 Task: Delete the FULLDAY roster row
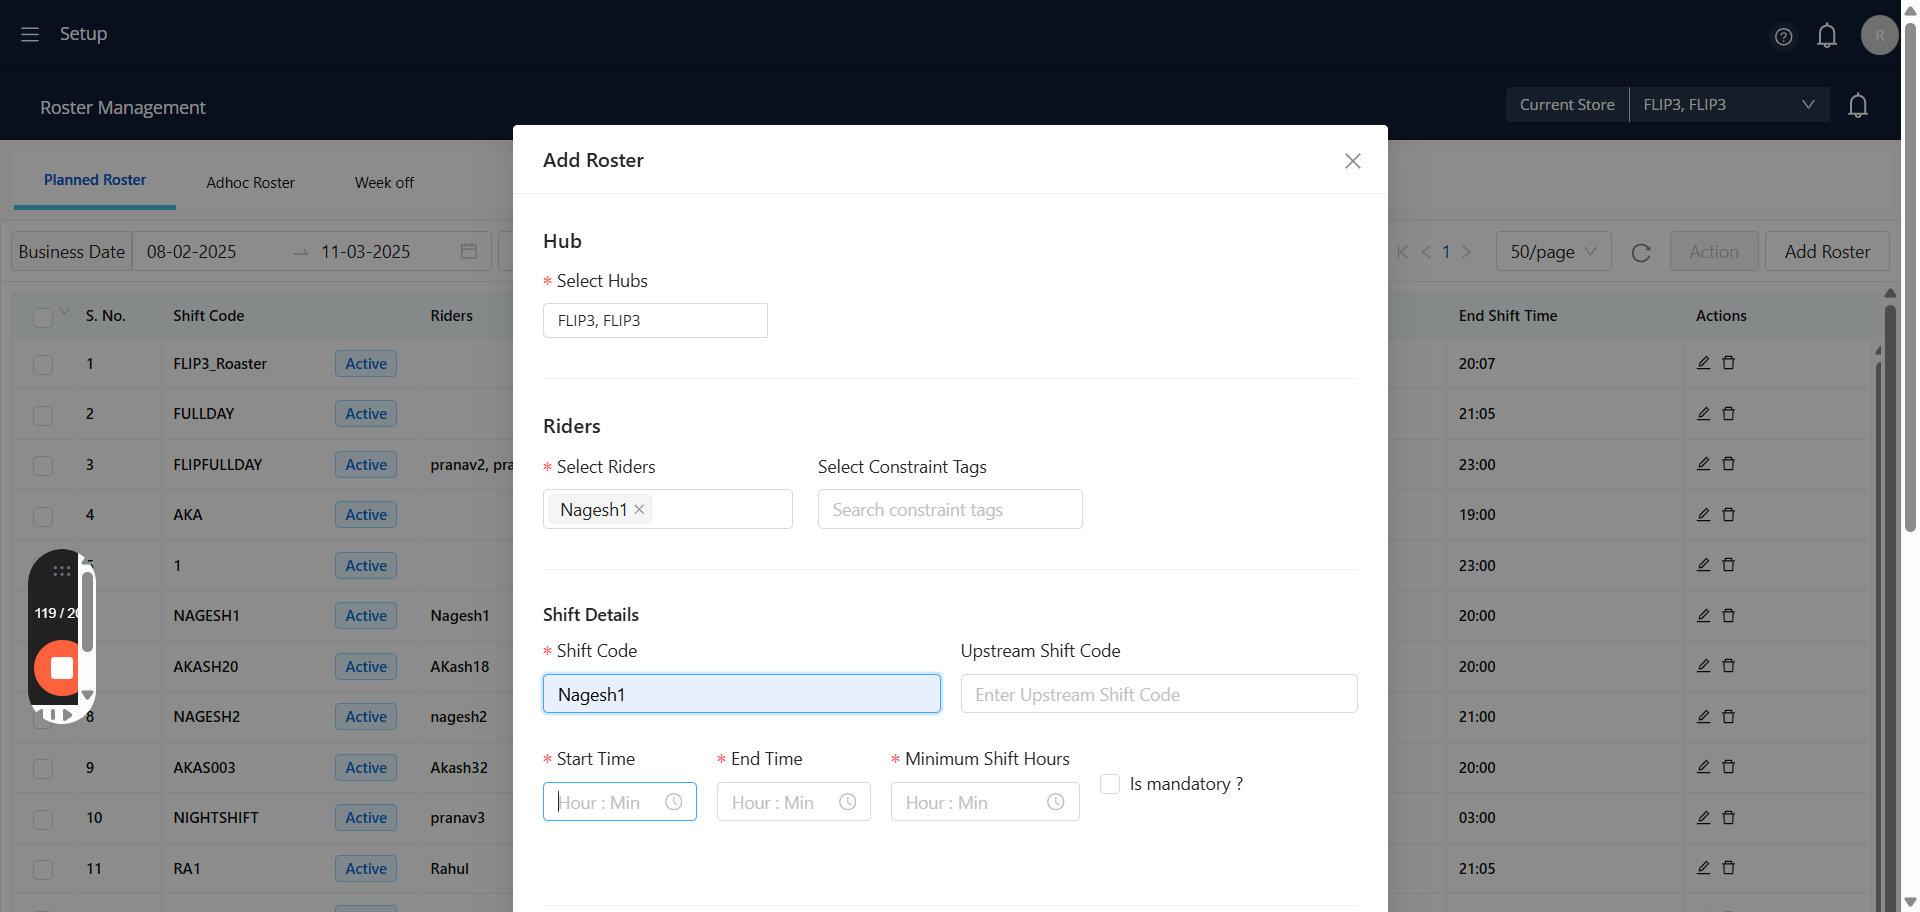(x=1728, y=413)
